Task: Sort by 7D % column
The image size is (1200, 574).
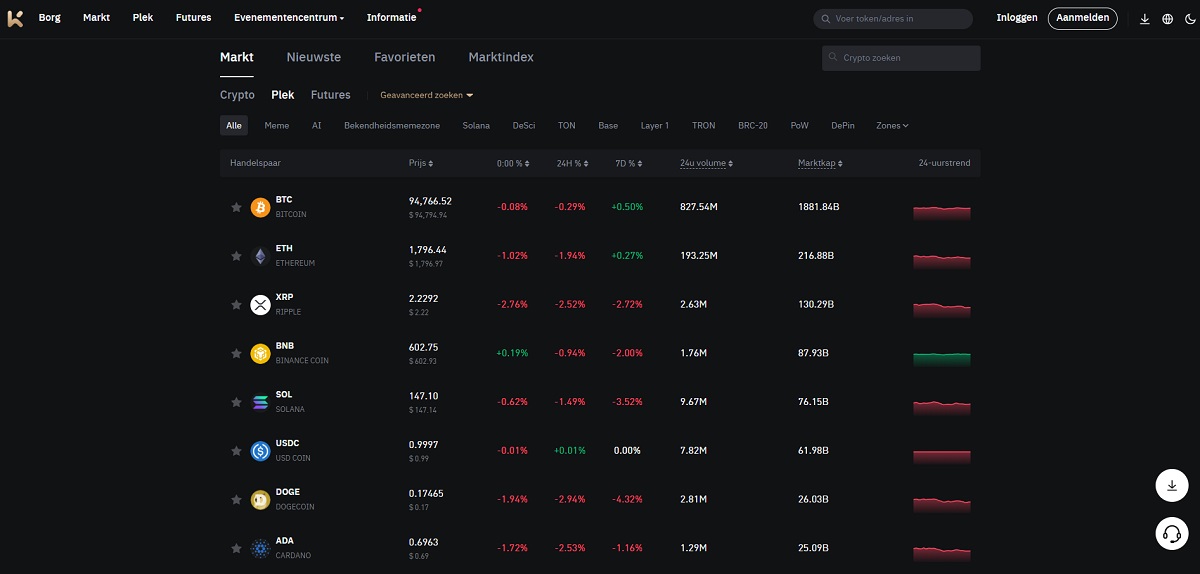Action: [630, 163]
